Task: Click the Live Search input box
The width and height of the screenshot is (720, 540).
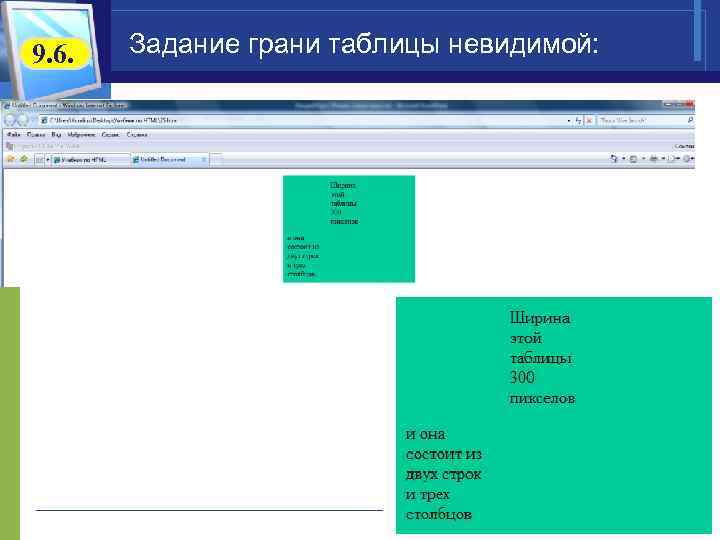Action: tap(641, 120)
